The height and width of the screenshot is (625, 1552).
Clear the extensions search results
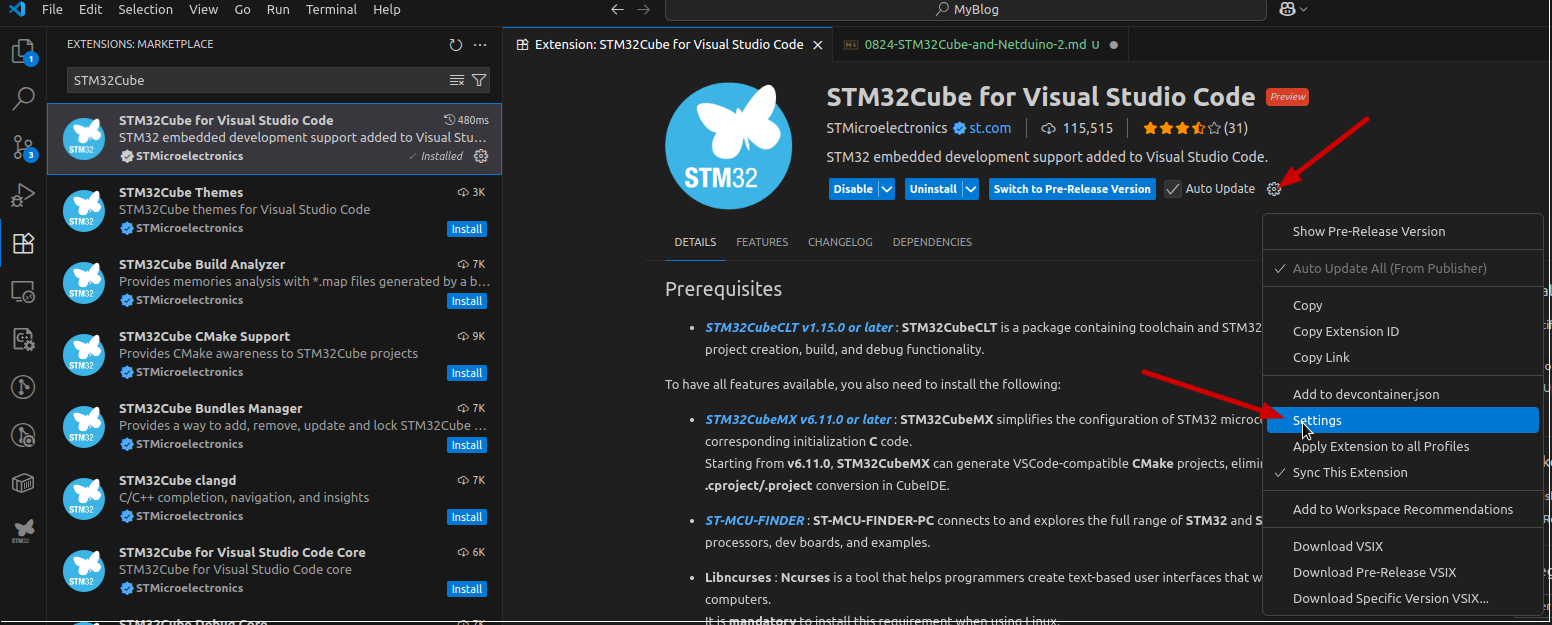[457, 80]
